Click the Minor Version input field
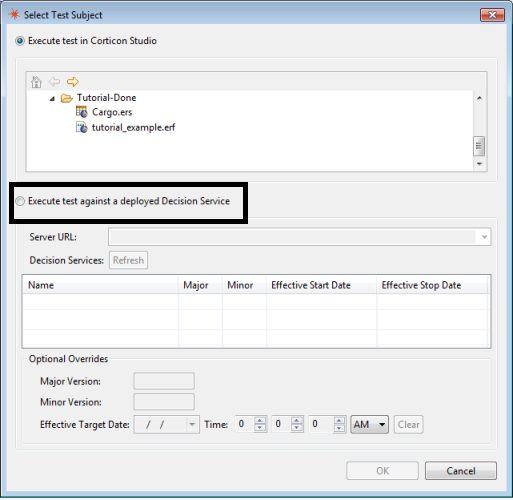The image size is (513, 500). pos(164,402)
